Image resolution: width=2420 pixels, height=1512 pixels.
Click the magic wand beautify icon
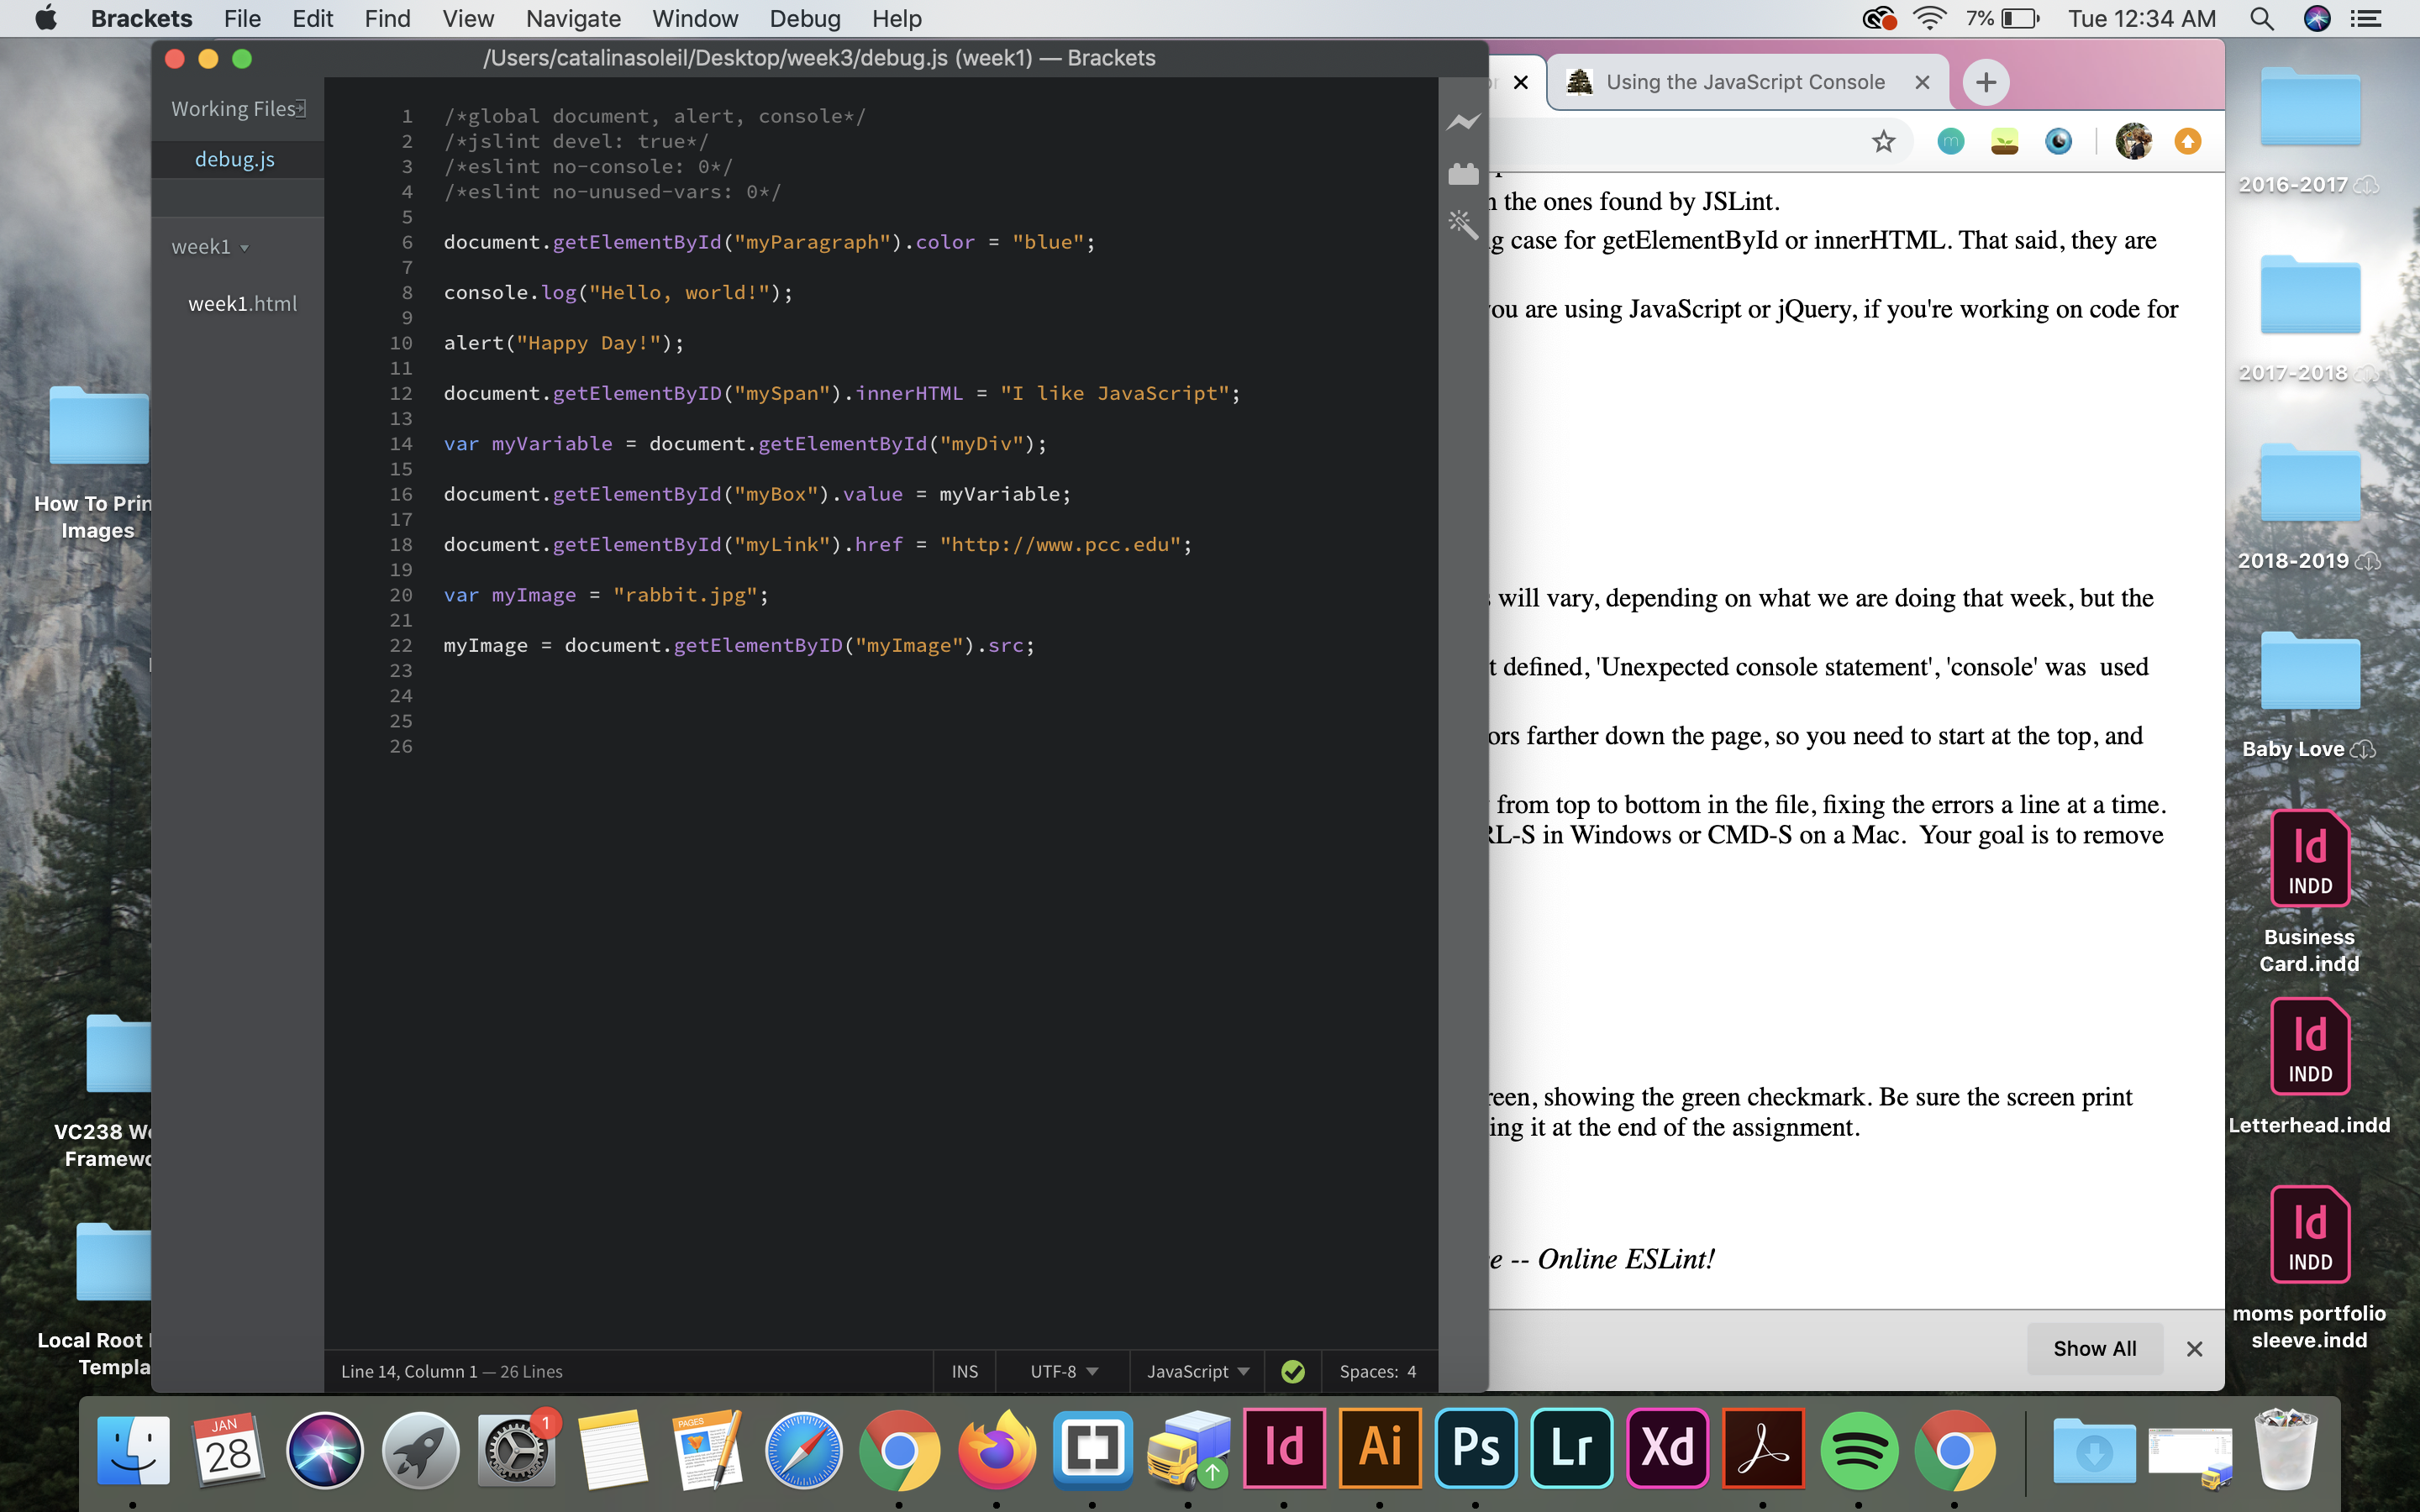pyautogui.click(x=1463, y=224)
